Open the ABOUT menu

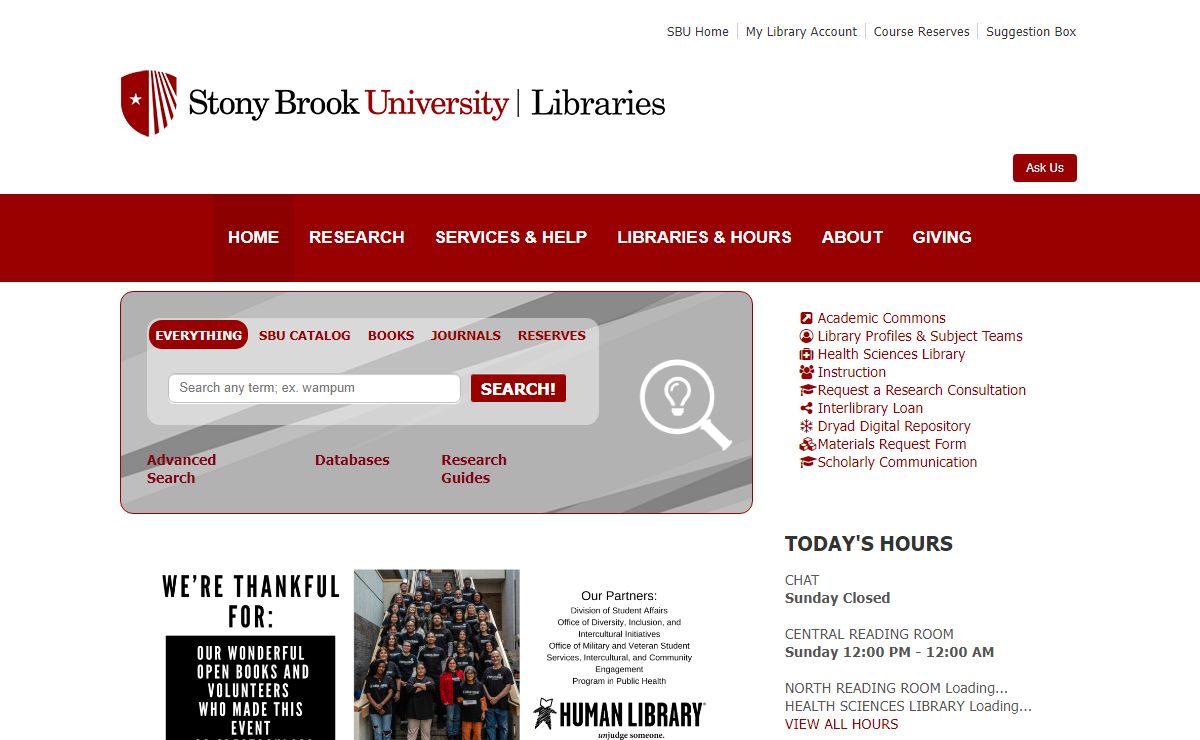852,237
